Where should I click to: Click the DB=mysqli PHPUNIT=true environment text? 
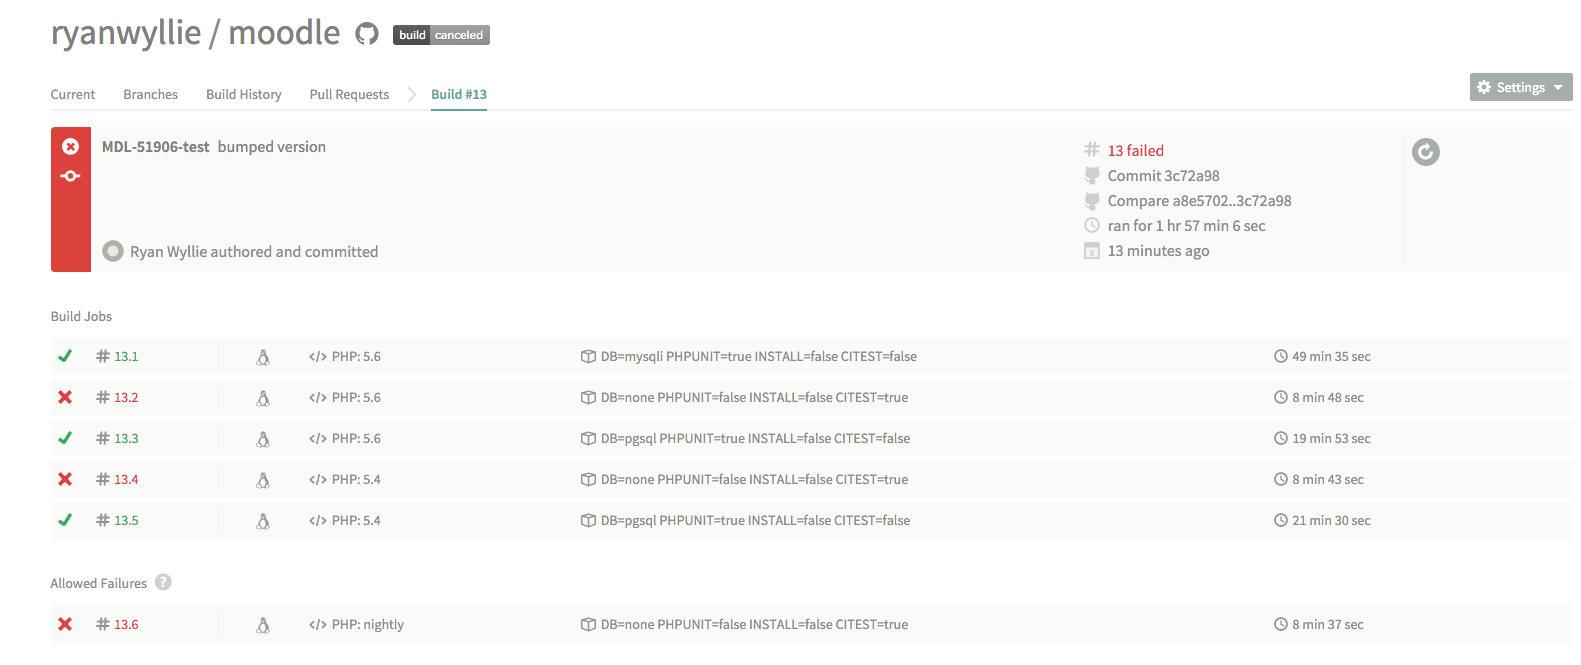[x=759, y=356]
